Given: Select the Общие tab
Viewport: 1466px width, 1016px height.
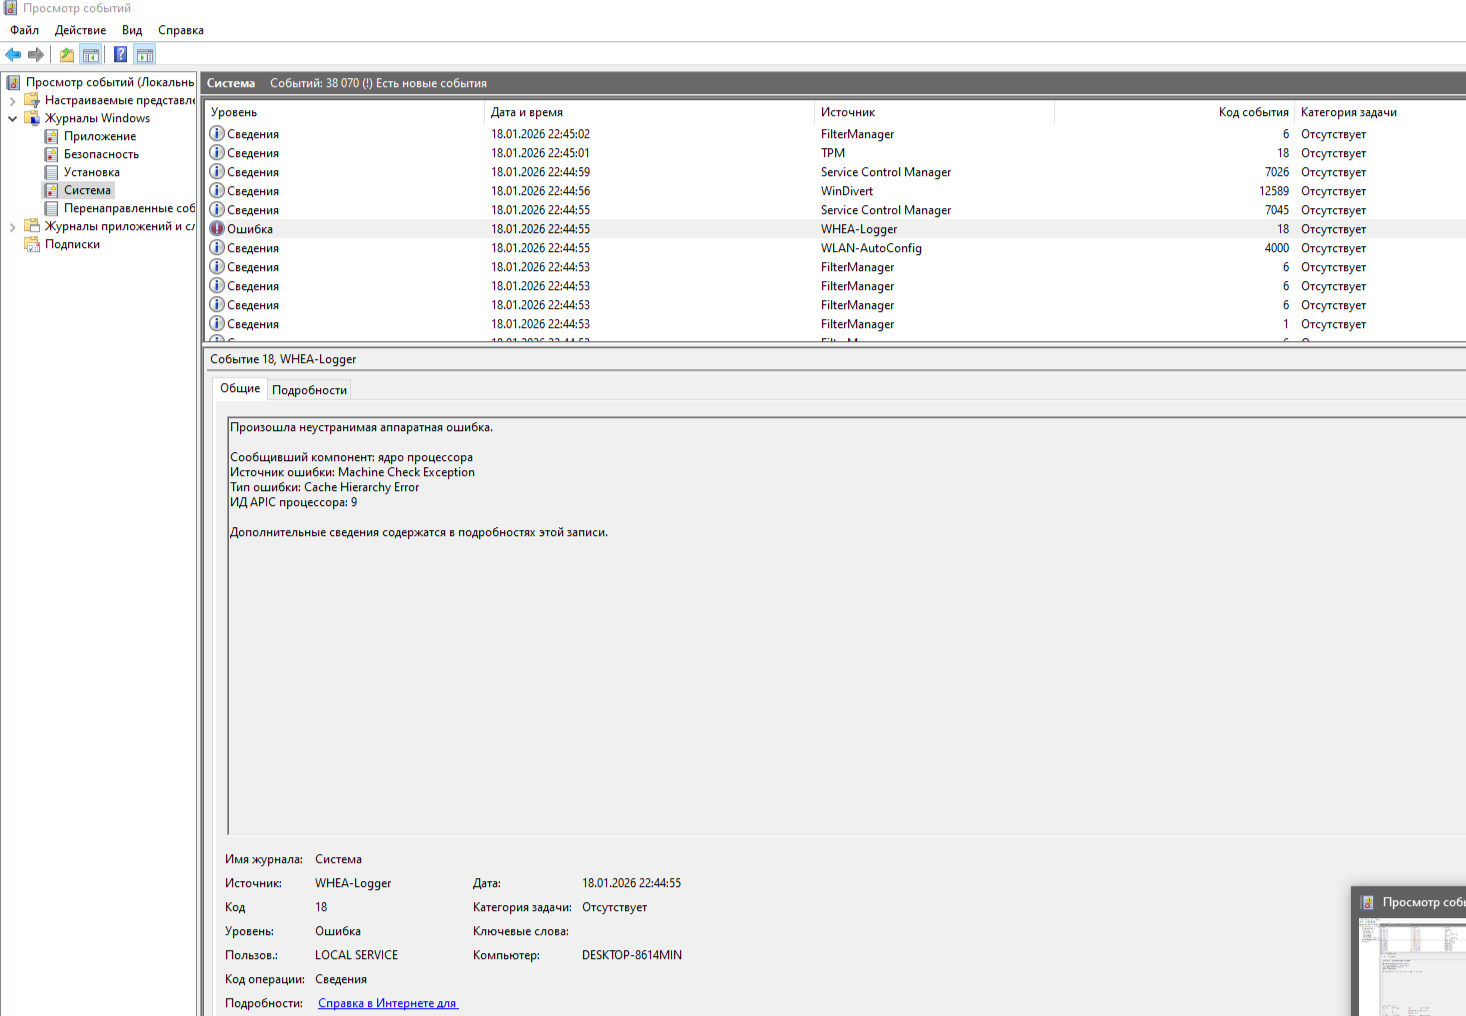Looking at the screenshot, I should pos(240,388).
